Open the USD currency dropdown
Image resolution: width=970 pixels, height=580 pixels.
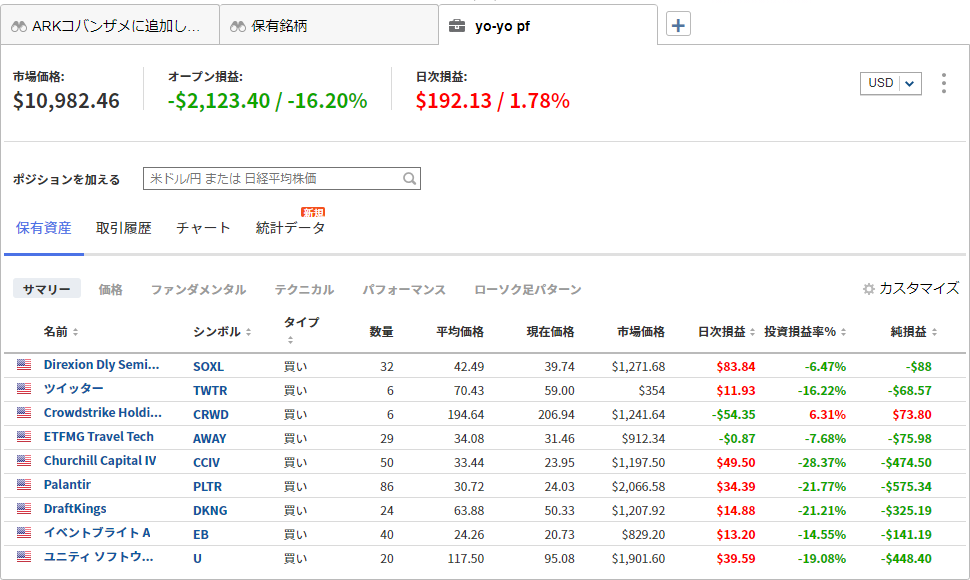pos(891,83)
